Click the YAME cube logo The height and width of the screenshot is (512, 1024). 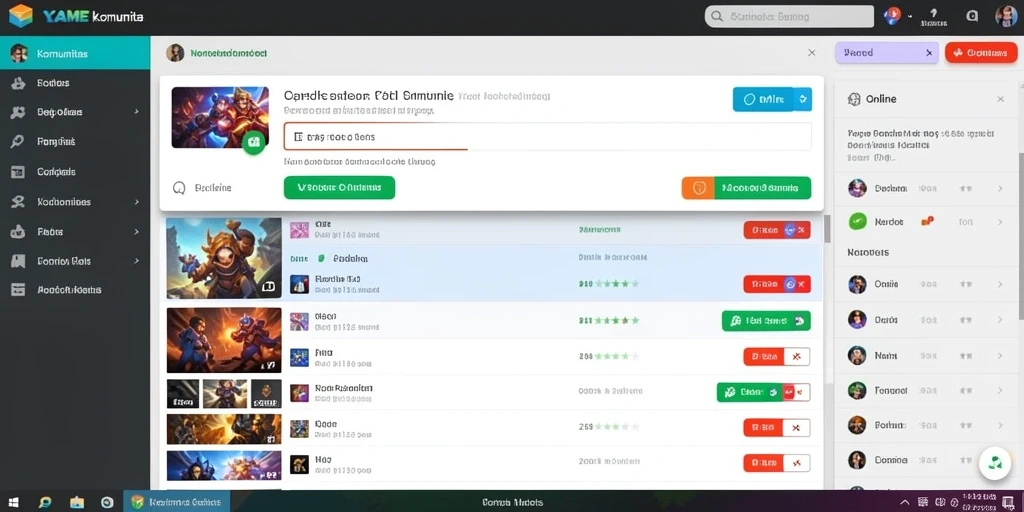click(21, 16)
